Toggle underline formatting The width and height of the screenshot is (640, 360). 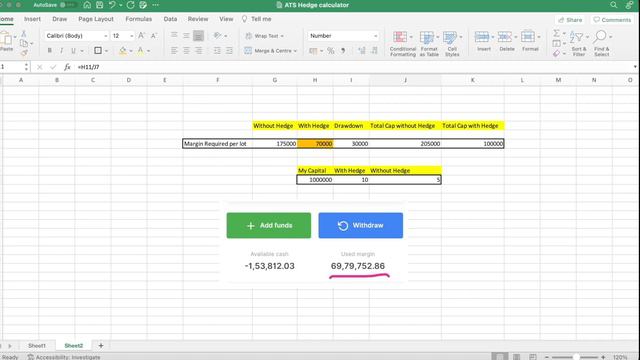coord(73,51)
